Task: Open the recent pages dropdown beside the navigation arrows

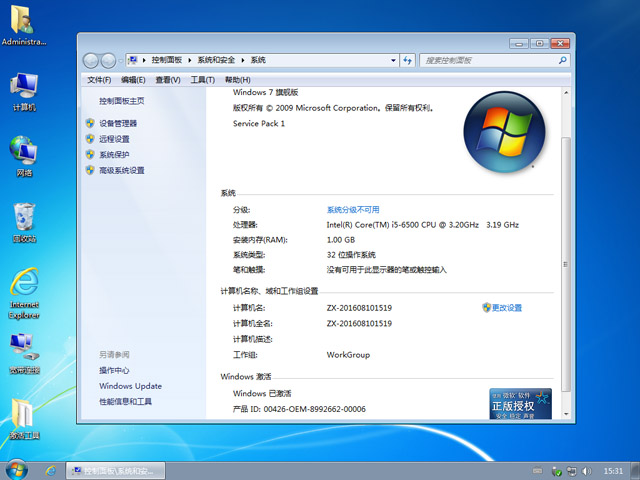Action: tap(120, 61)
